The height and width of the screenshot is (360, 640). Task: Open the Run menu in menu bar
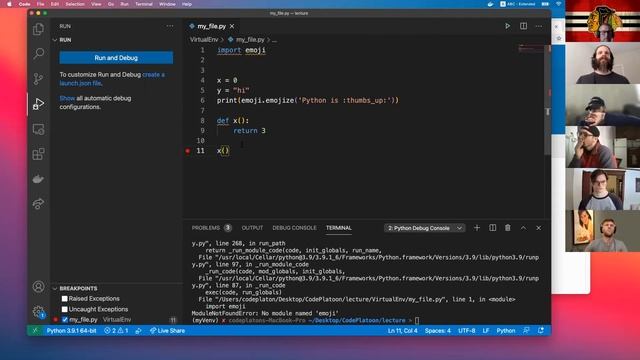pyautogui.click(x=124, y=4)
